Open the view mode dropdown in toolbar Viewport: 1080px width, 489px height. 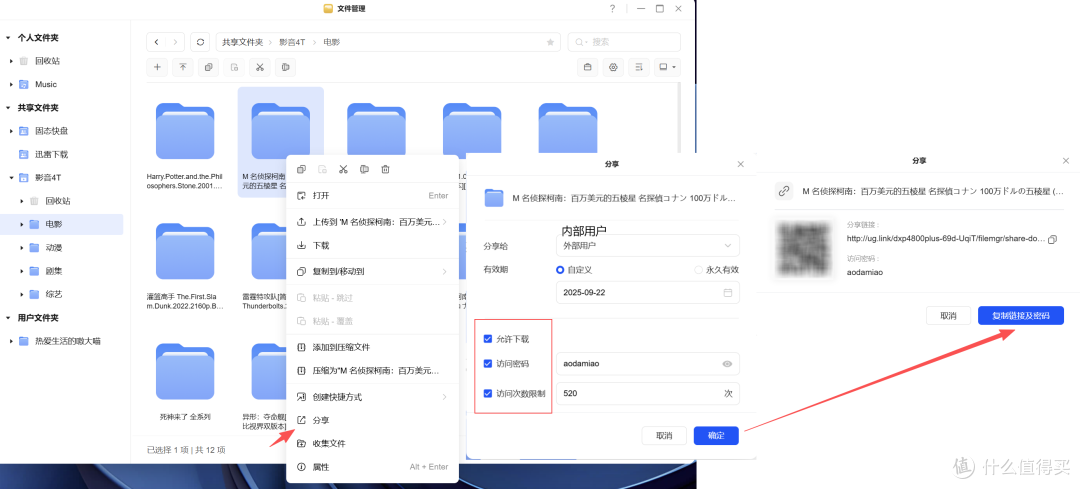pyautogui.click(x=667, y=67)
